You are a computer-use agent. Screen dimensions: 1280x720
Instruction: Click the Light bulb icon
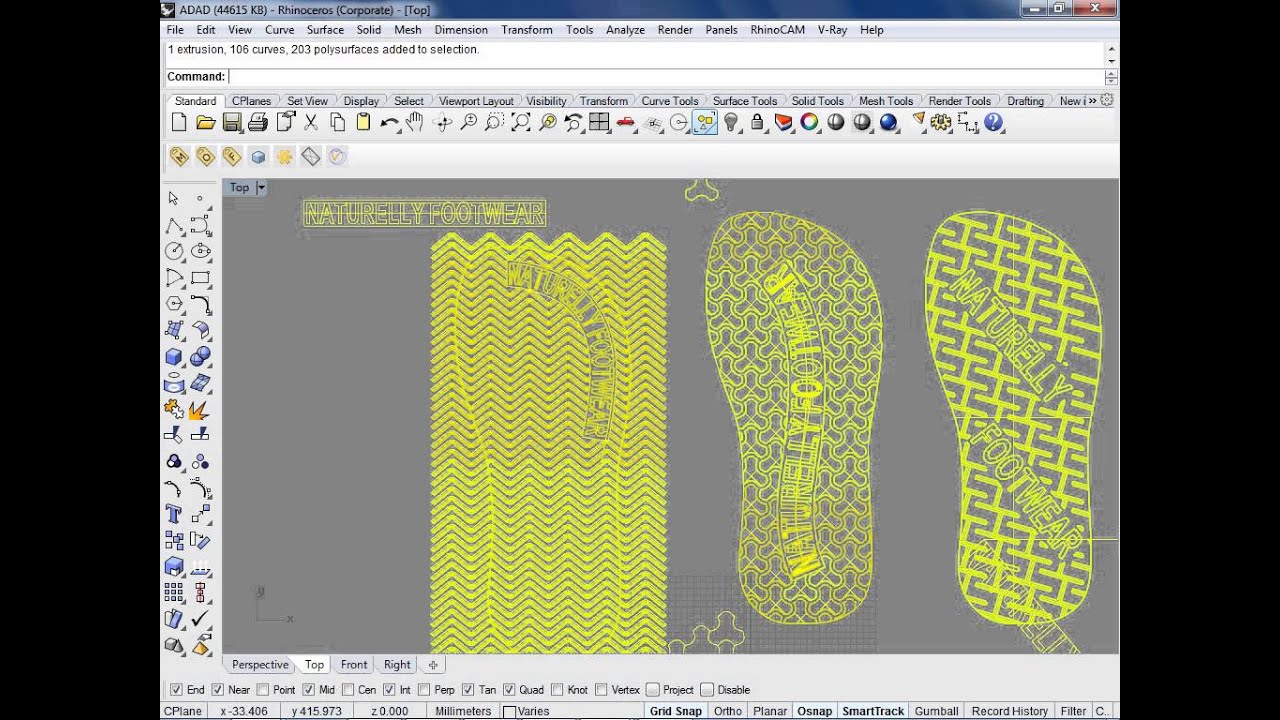click(731, 122)
